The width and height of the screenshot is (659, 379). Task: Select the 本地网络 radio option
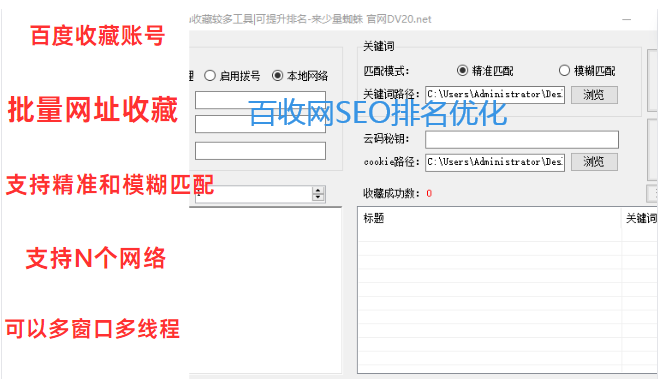[300, 76]
